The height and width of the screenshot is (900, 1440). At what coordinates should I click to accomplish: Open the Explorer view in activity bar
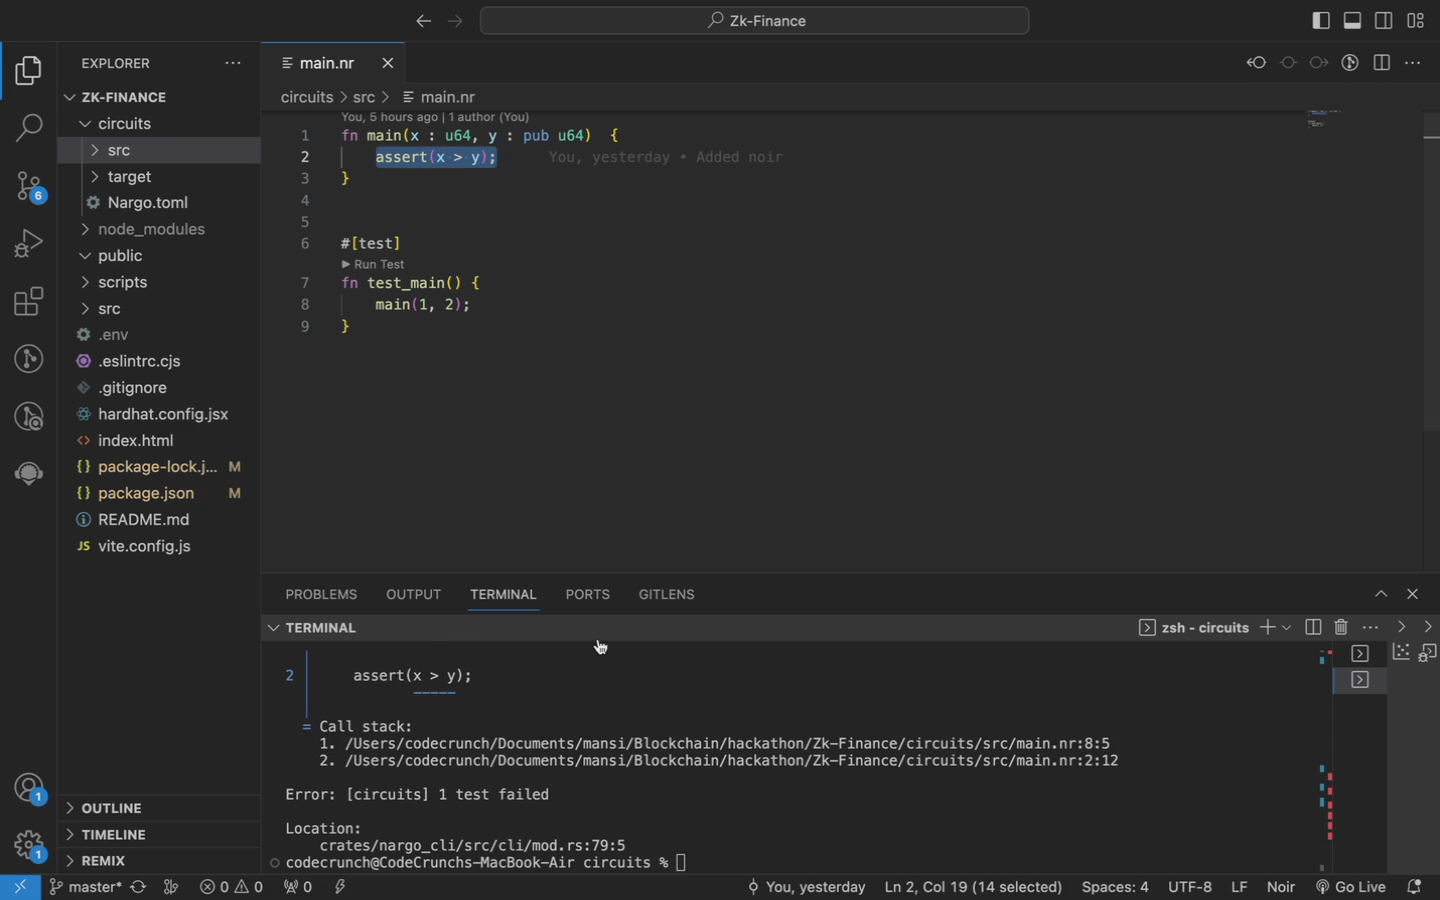(x=29, y=71)
